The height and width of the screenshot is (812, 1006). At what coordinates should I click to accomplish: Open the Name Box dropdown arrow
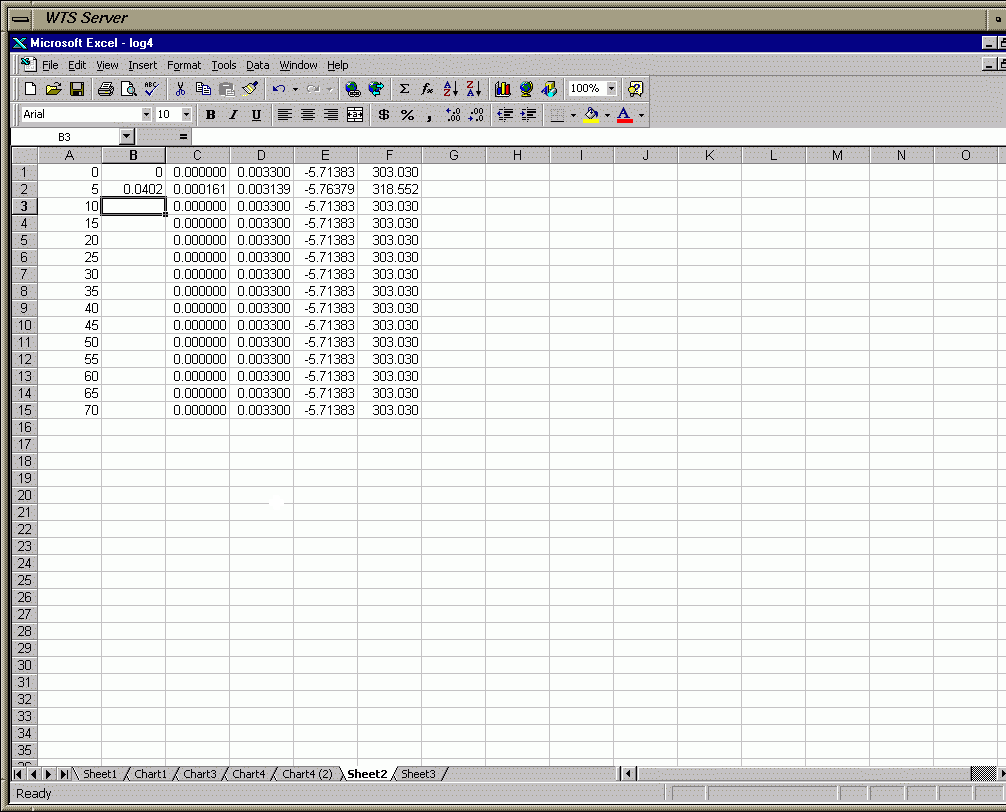coord(126,136)
